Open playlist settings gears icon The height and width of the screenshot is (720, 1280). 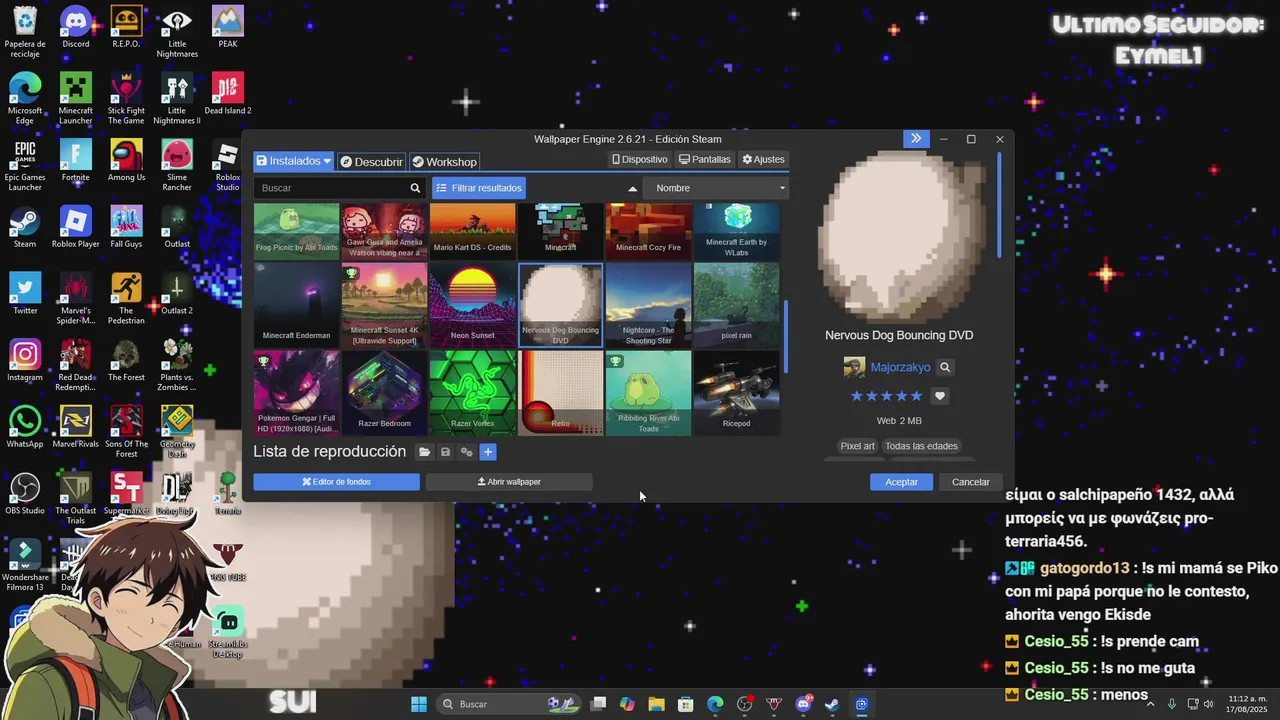coord(466,452)
